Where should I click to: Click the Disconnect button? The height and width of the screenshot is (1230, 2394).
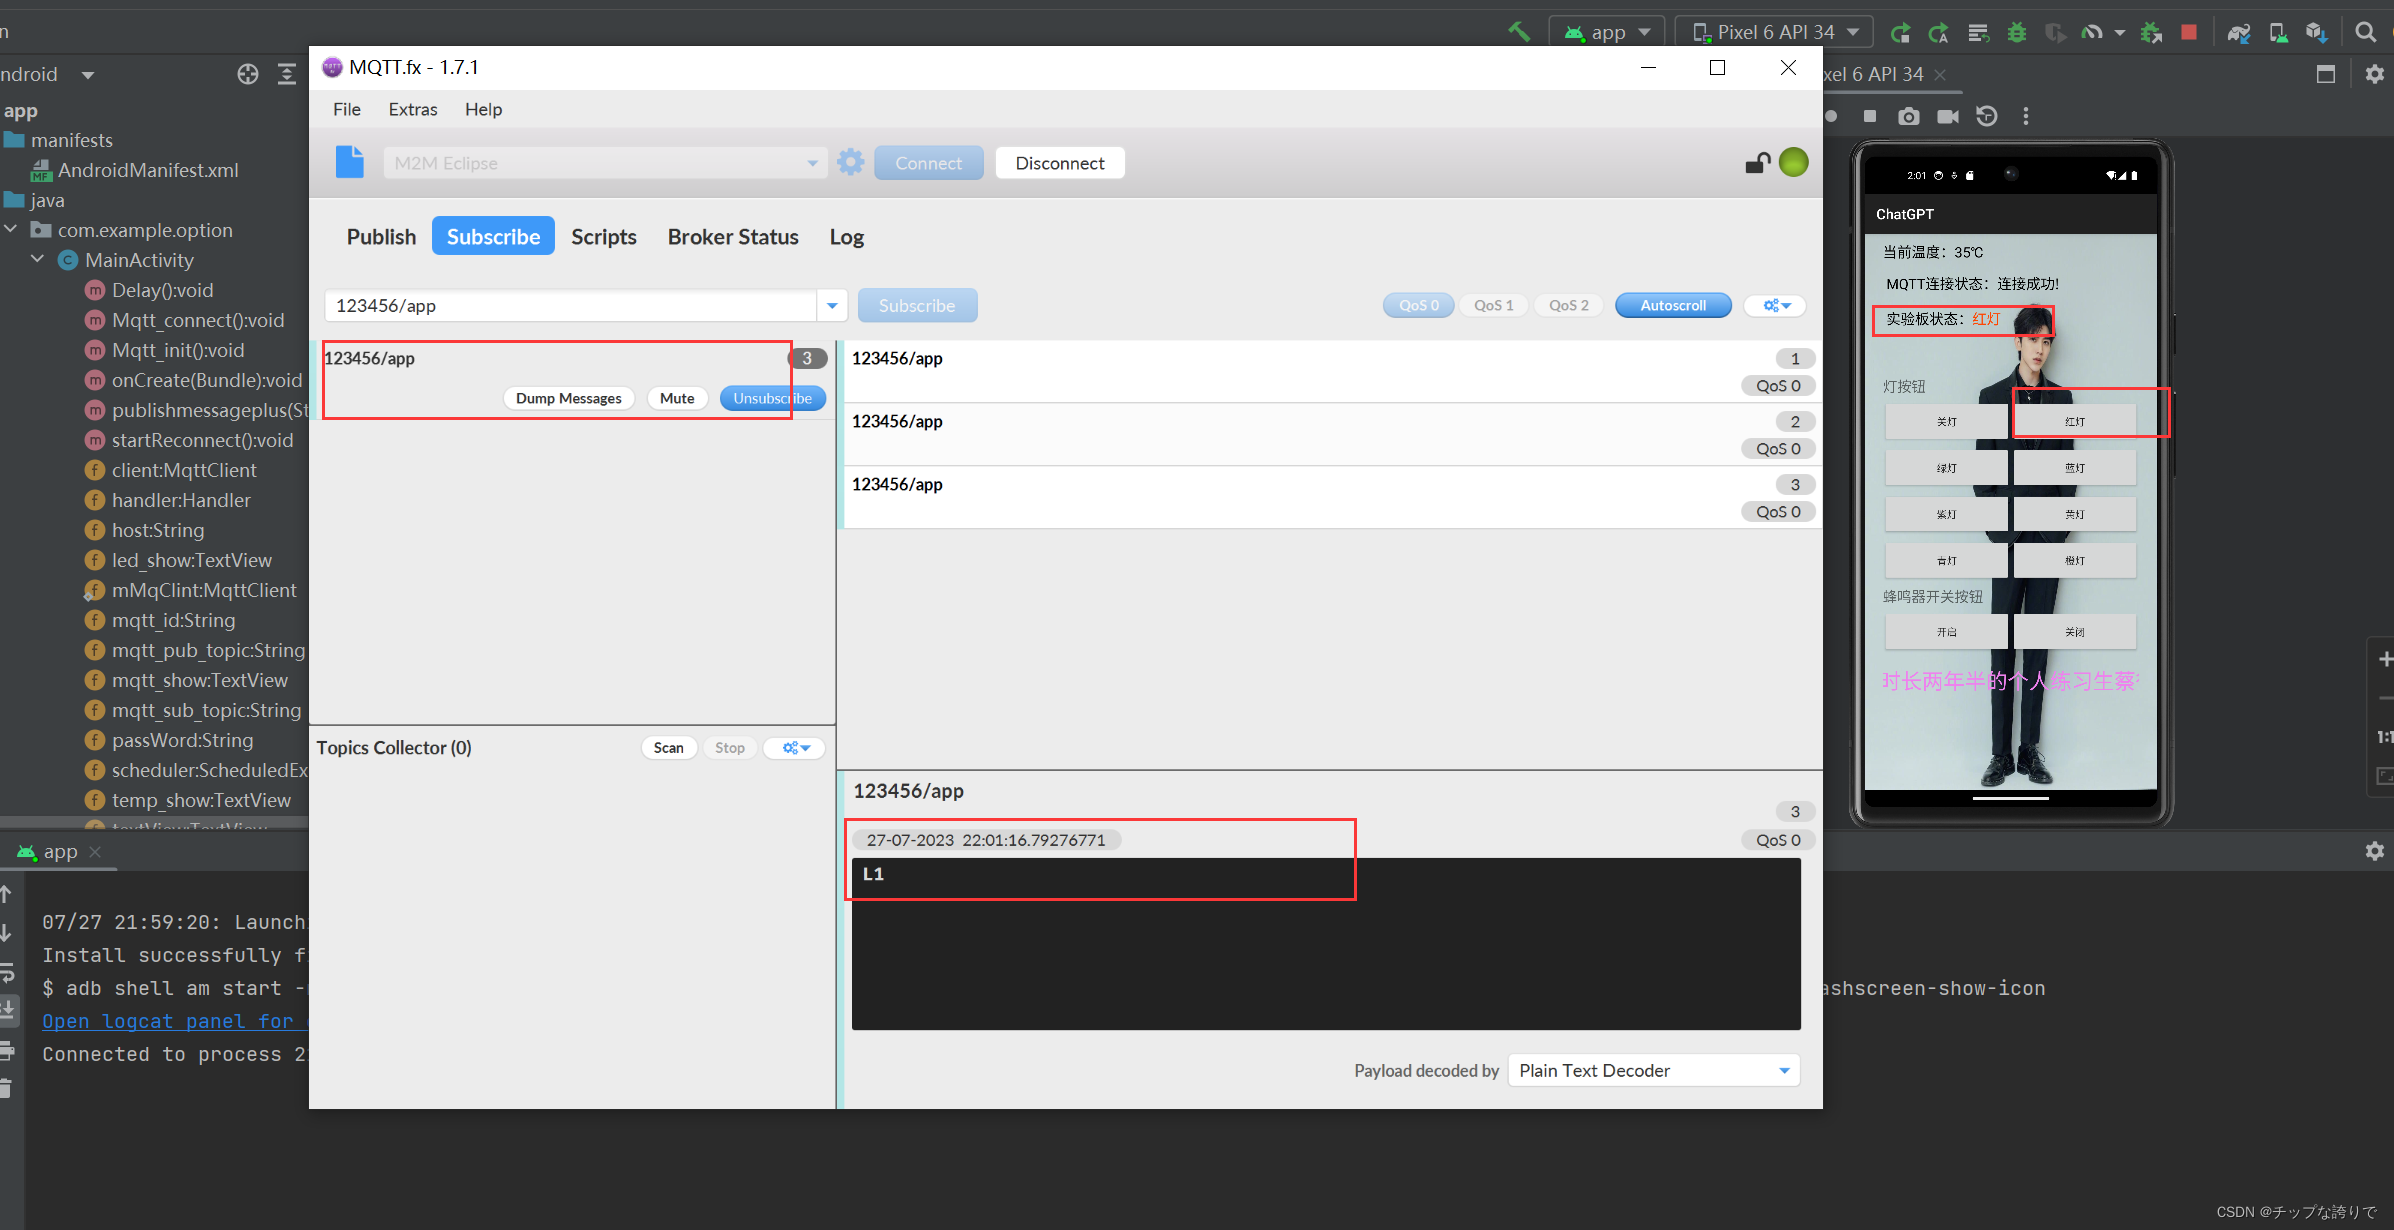click(1059, 163)
